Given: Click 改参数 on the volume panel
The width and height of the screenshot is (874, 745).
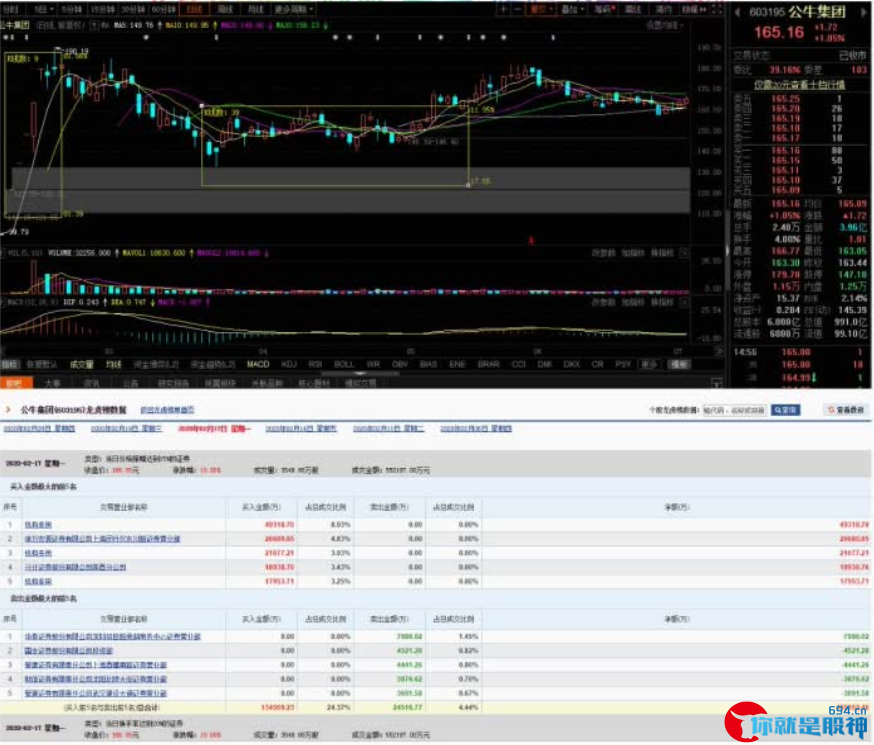Looking at the screenshot, I should tap(603, 253).
